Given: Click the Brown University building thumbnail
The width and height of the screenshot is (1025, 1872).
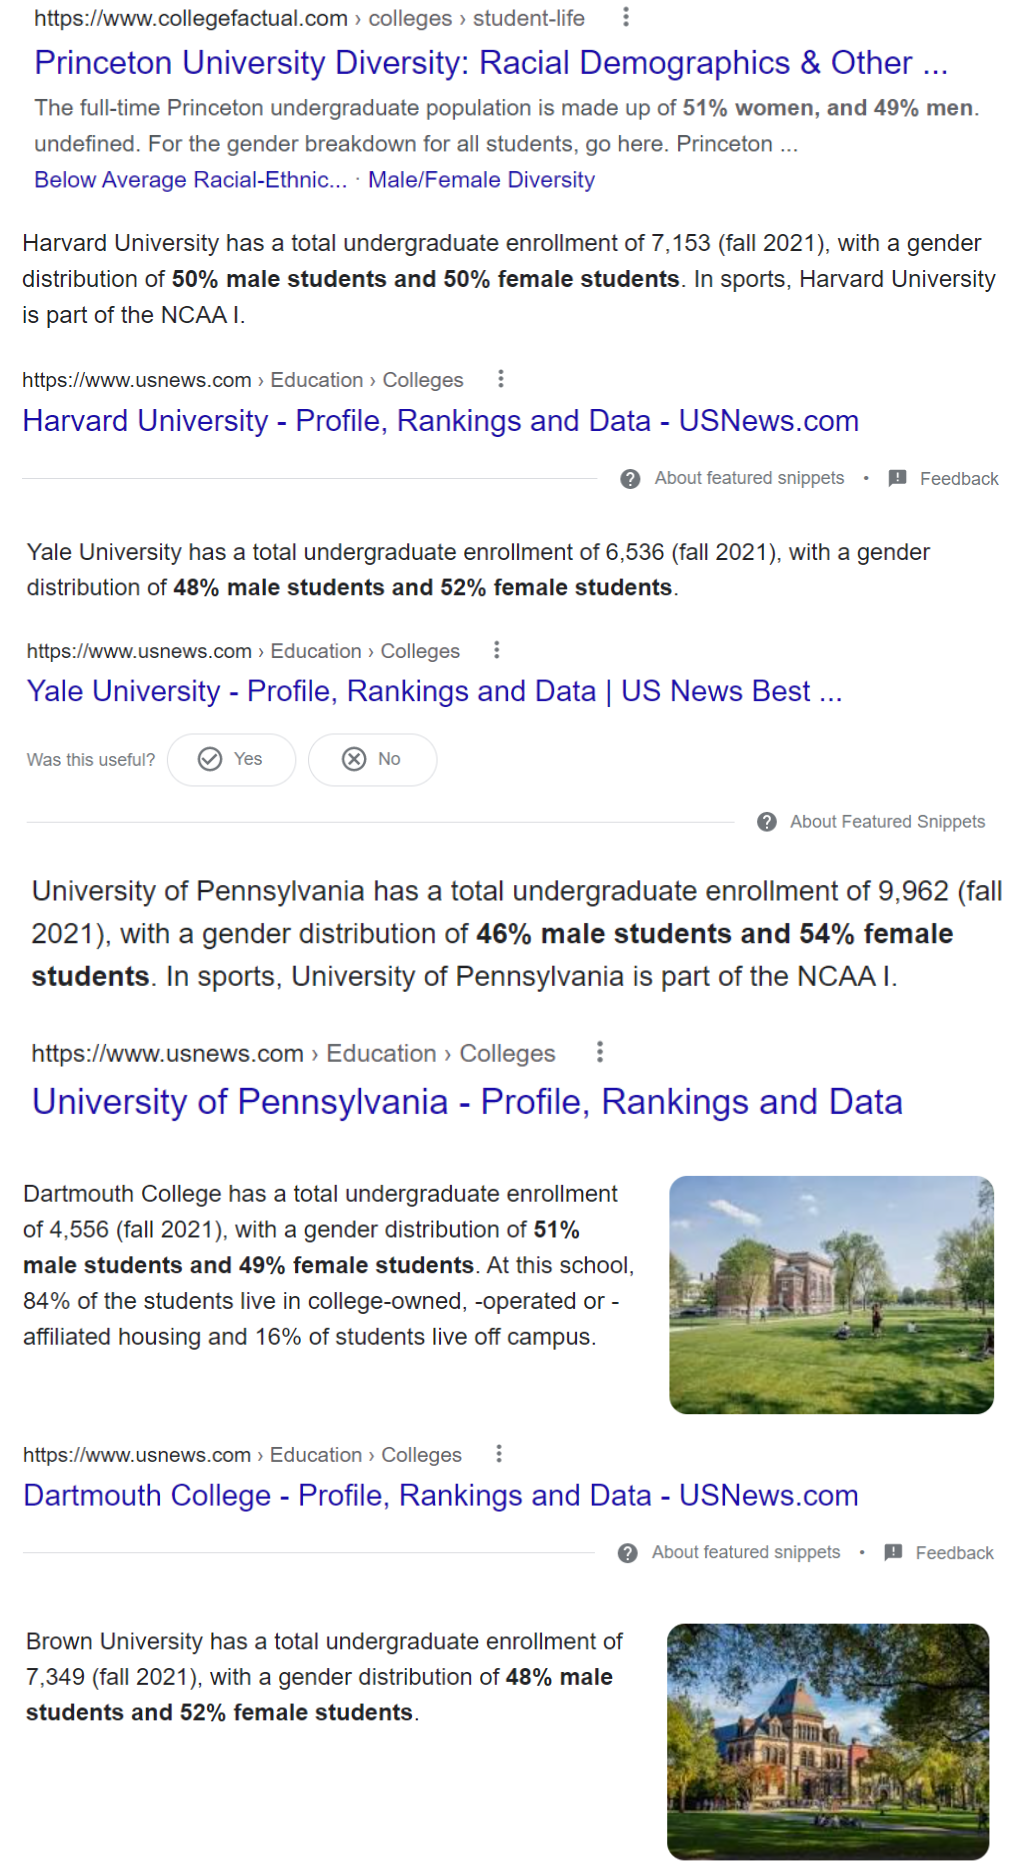Looking at the screenshot, I should coord(828,1741).
